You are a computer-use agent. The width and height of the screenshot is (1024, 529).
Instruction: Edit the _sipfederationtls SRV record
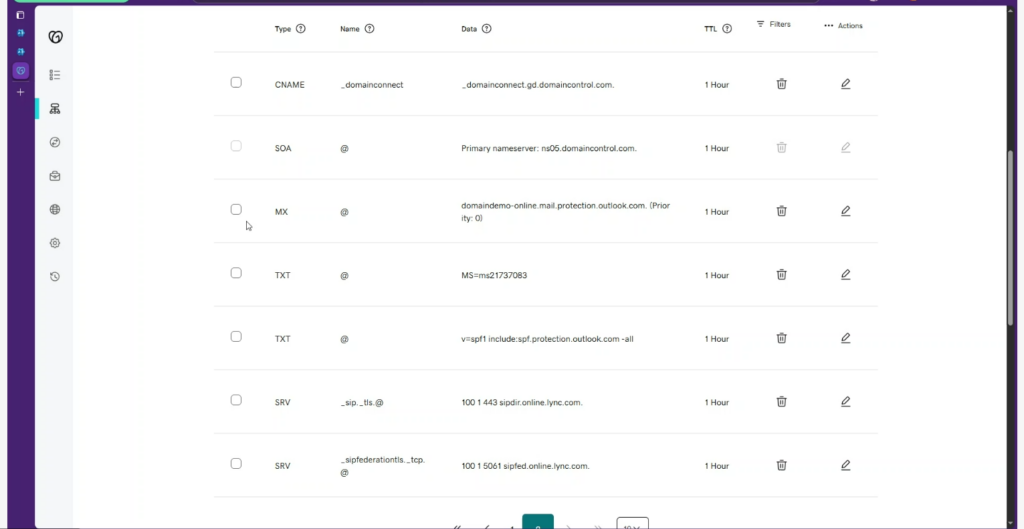tap(845, 465)
